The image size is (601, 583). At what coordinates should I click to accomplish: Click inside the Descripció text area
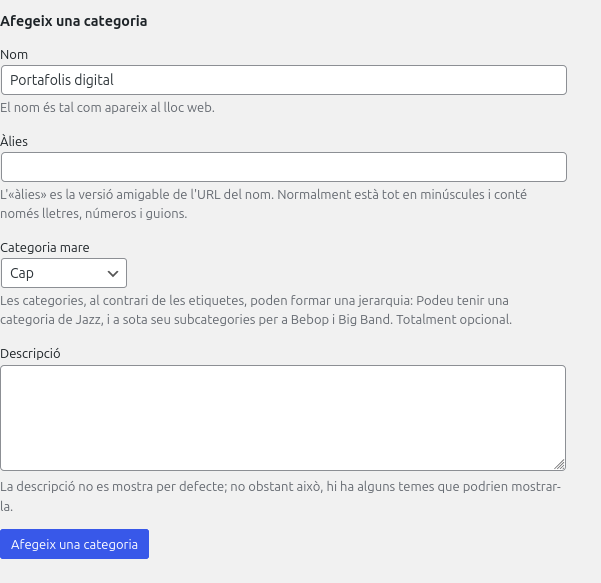tap(283, 417)
